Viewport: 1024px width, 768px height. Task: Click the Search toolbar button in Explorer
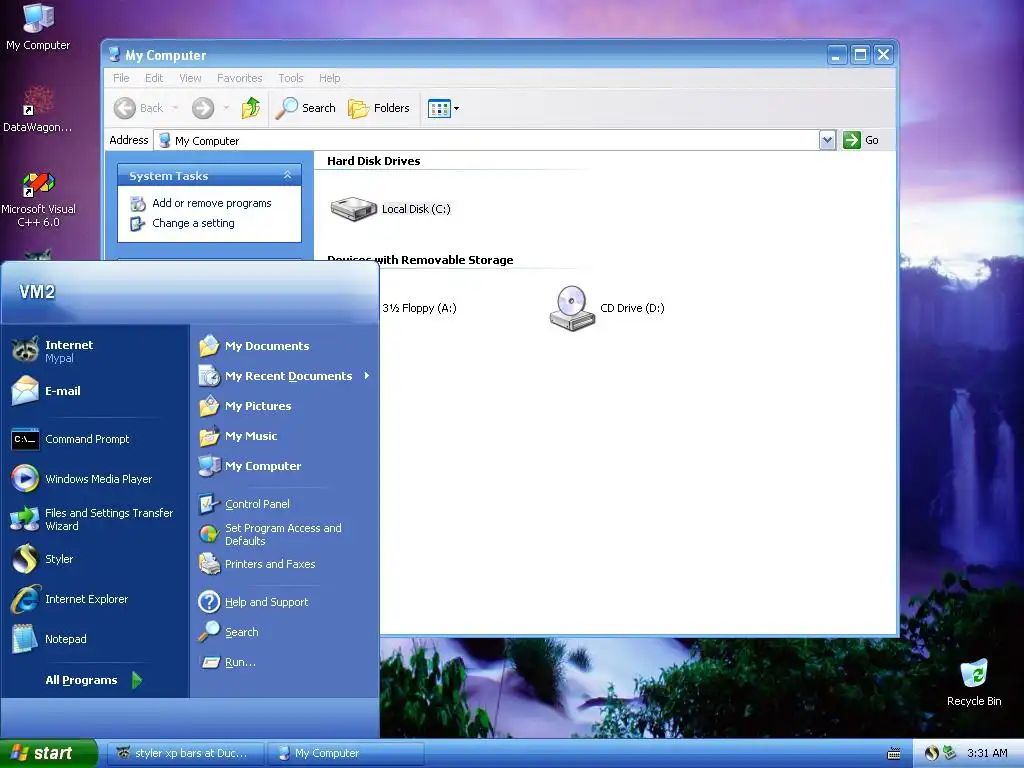tap(305, 108)
